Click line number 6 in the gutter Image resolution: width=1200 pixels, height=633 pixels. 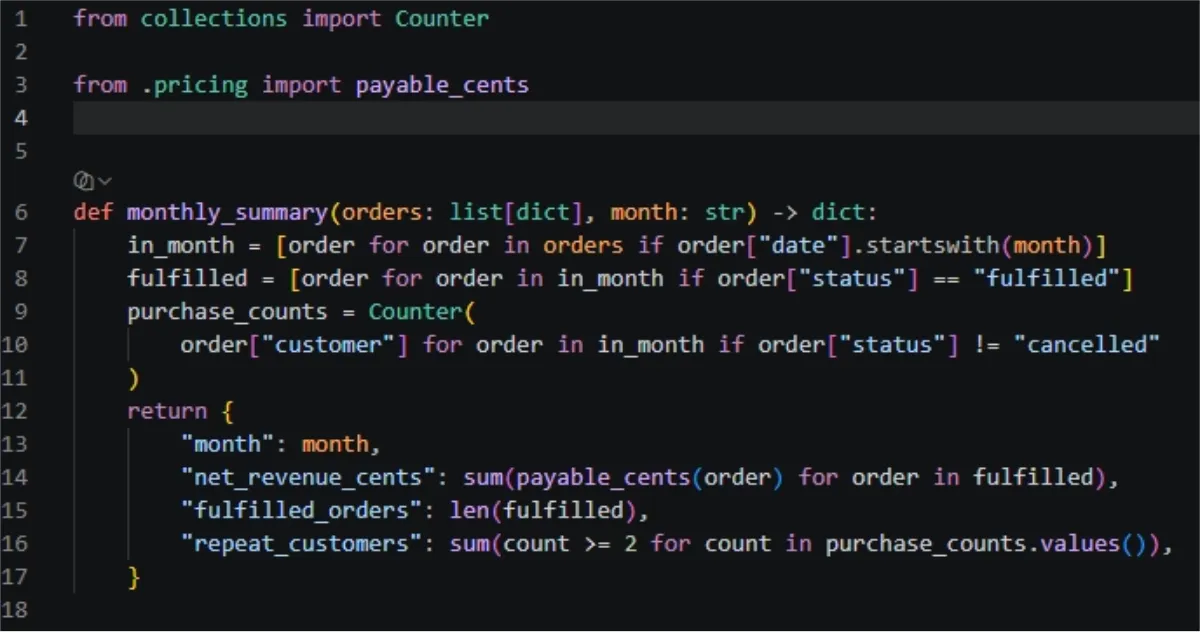tap(23, 212)
